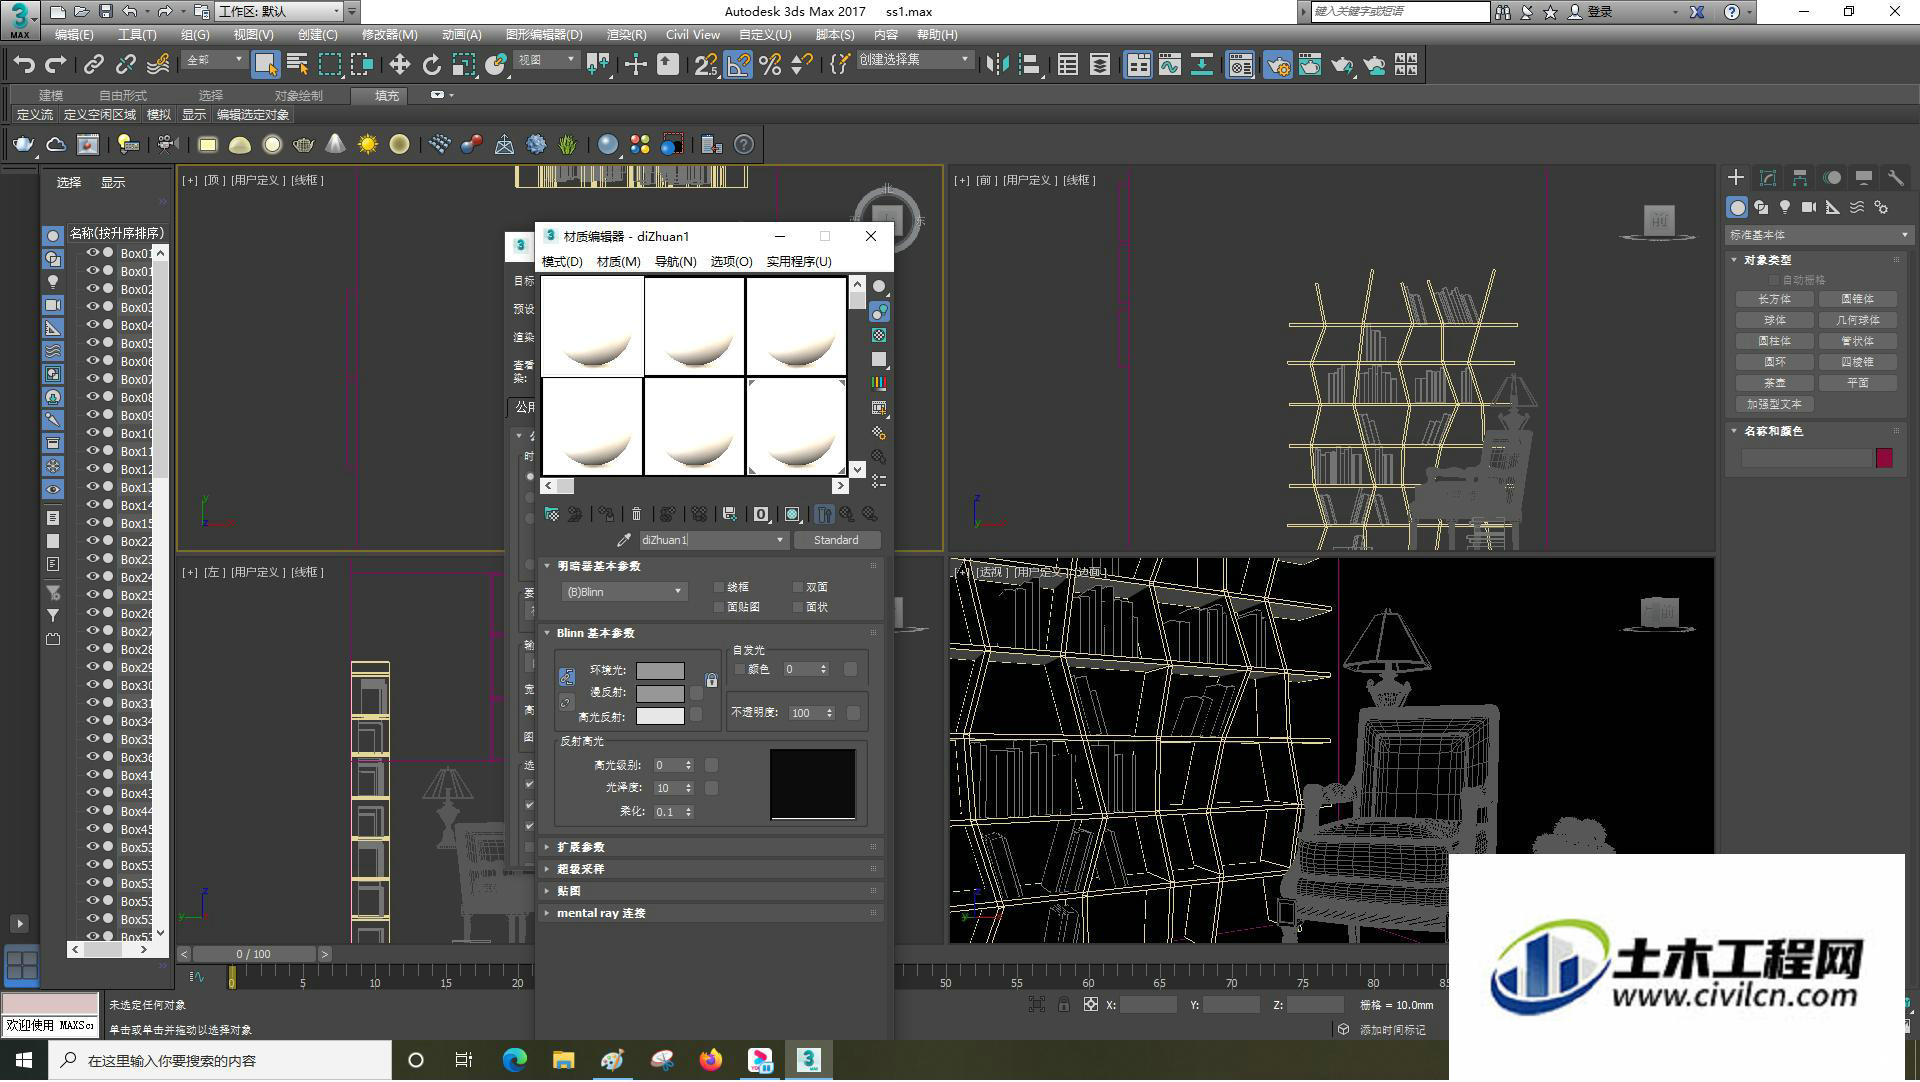This screenshot has height=1082, width=1920.
Task: Click Reset Map/Mtl trash icon
Action: click(636, 514)
